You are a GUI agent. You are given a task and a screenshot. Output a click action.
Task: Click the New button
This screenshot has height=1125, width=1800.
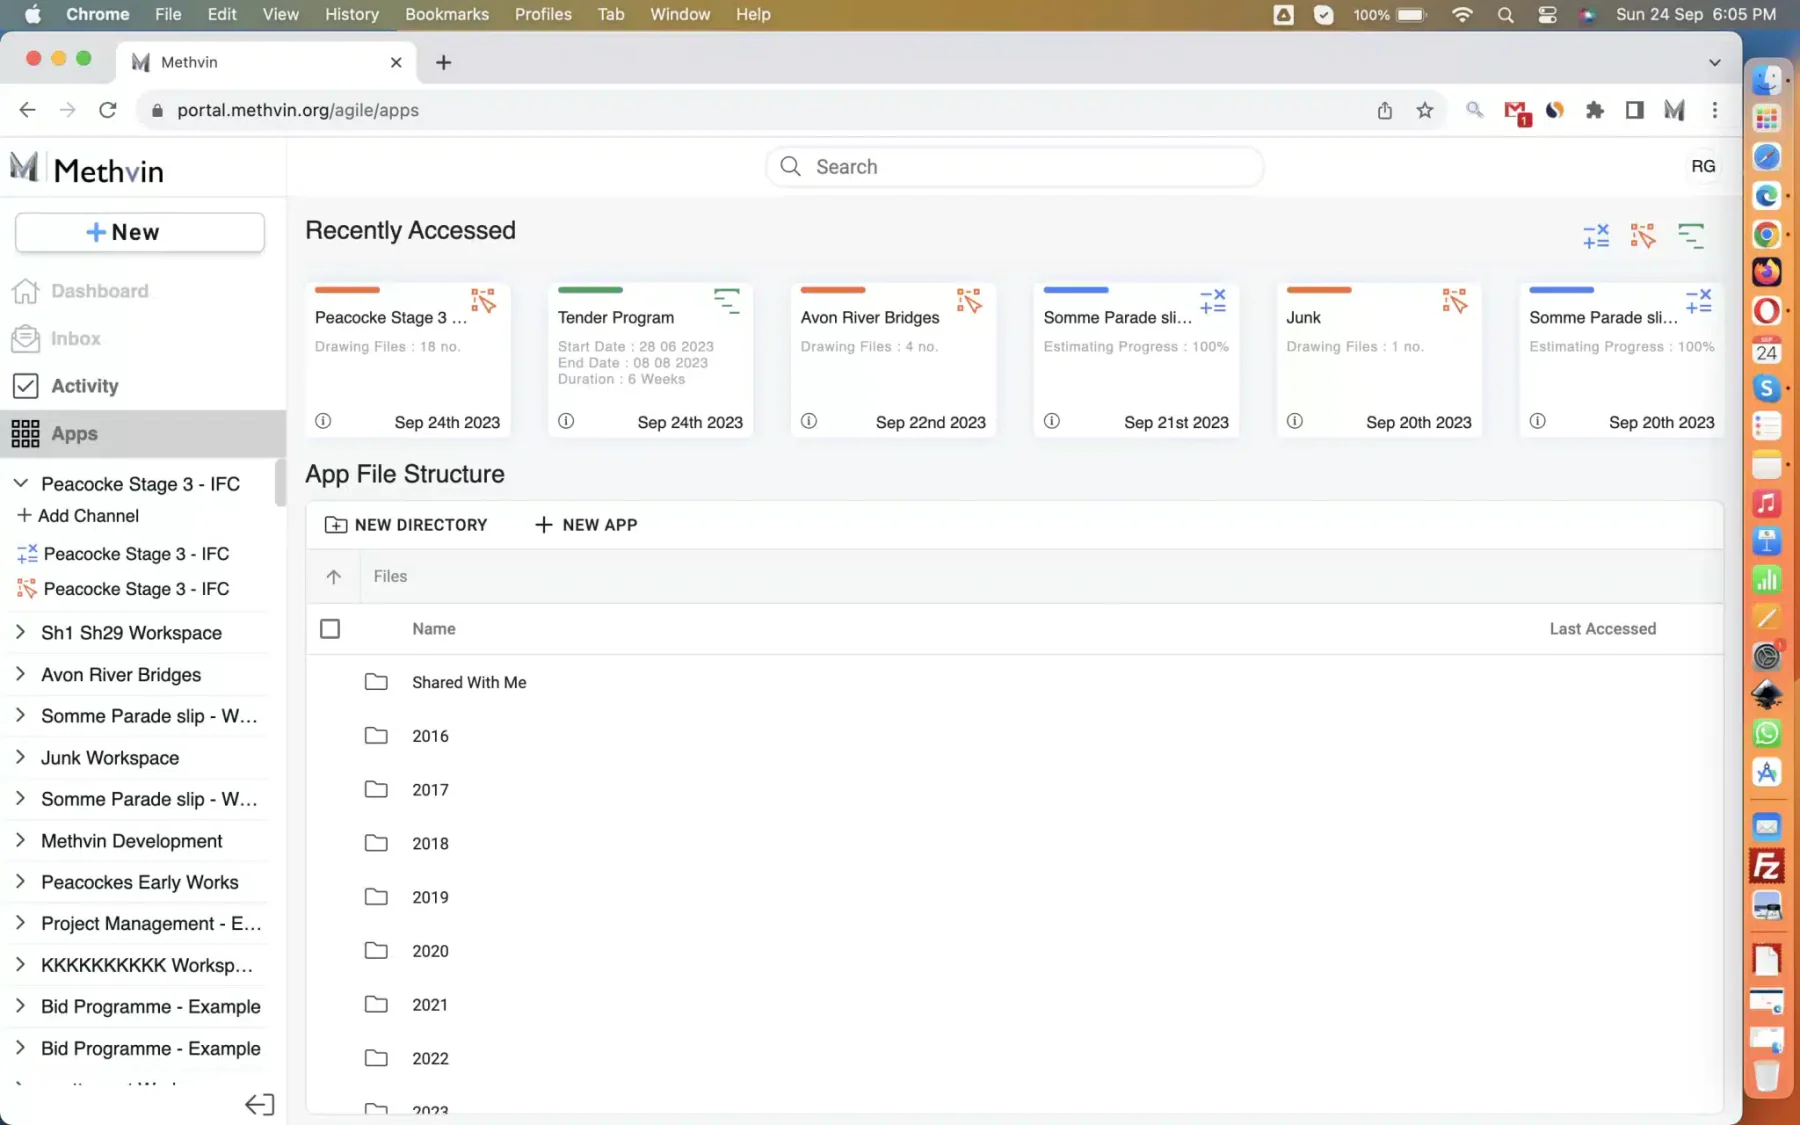(140, 232)
